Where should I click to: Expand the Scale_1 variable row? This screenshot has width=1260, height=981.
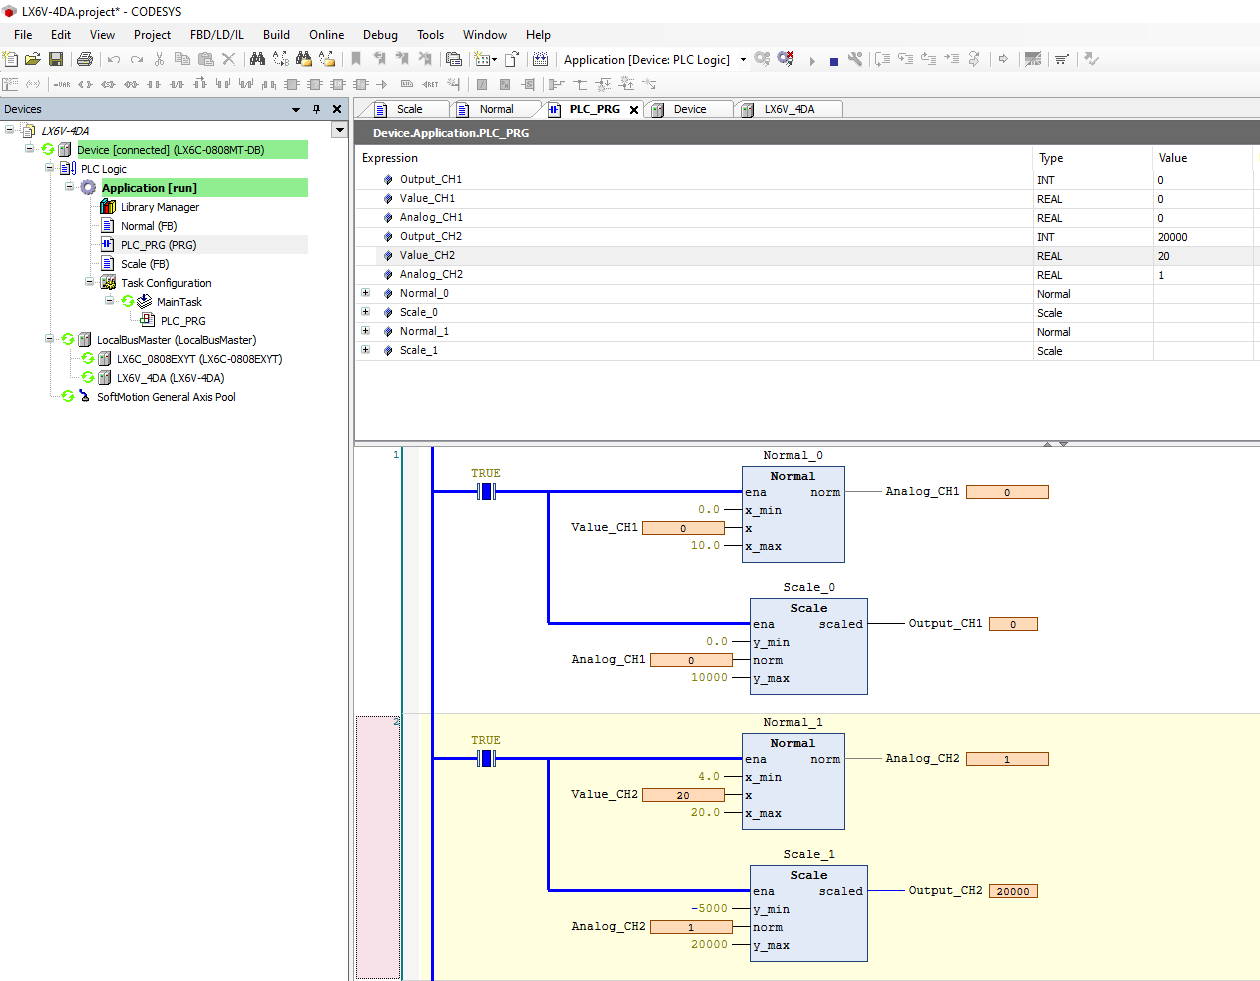point(365,350)
